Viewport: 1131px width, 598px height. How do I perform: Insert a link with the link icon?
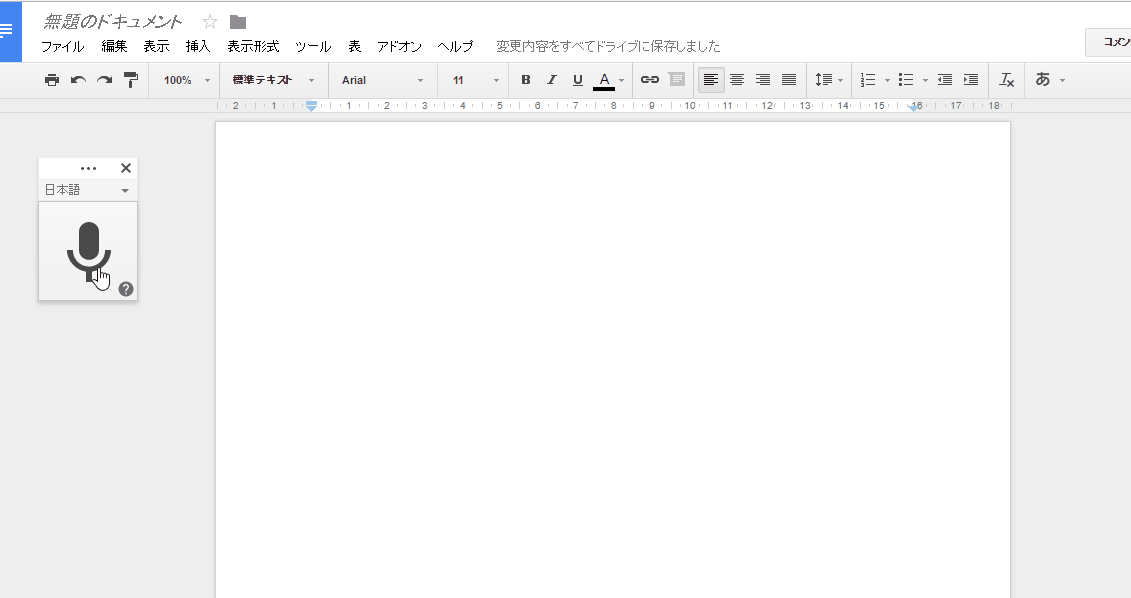coord(650,79)
